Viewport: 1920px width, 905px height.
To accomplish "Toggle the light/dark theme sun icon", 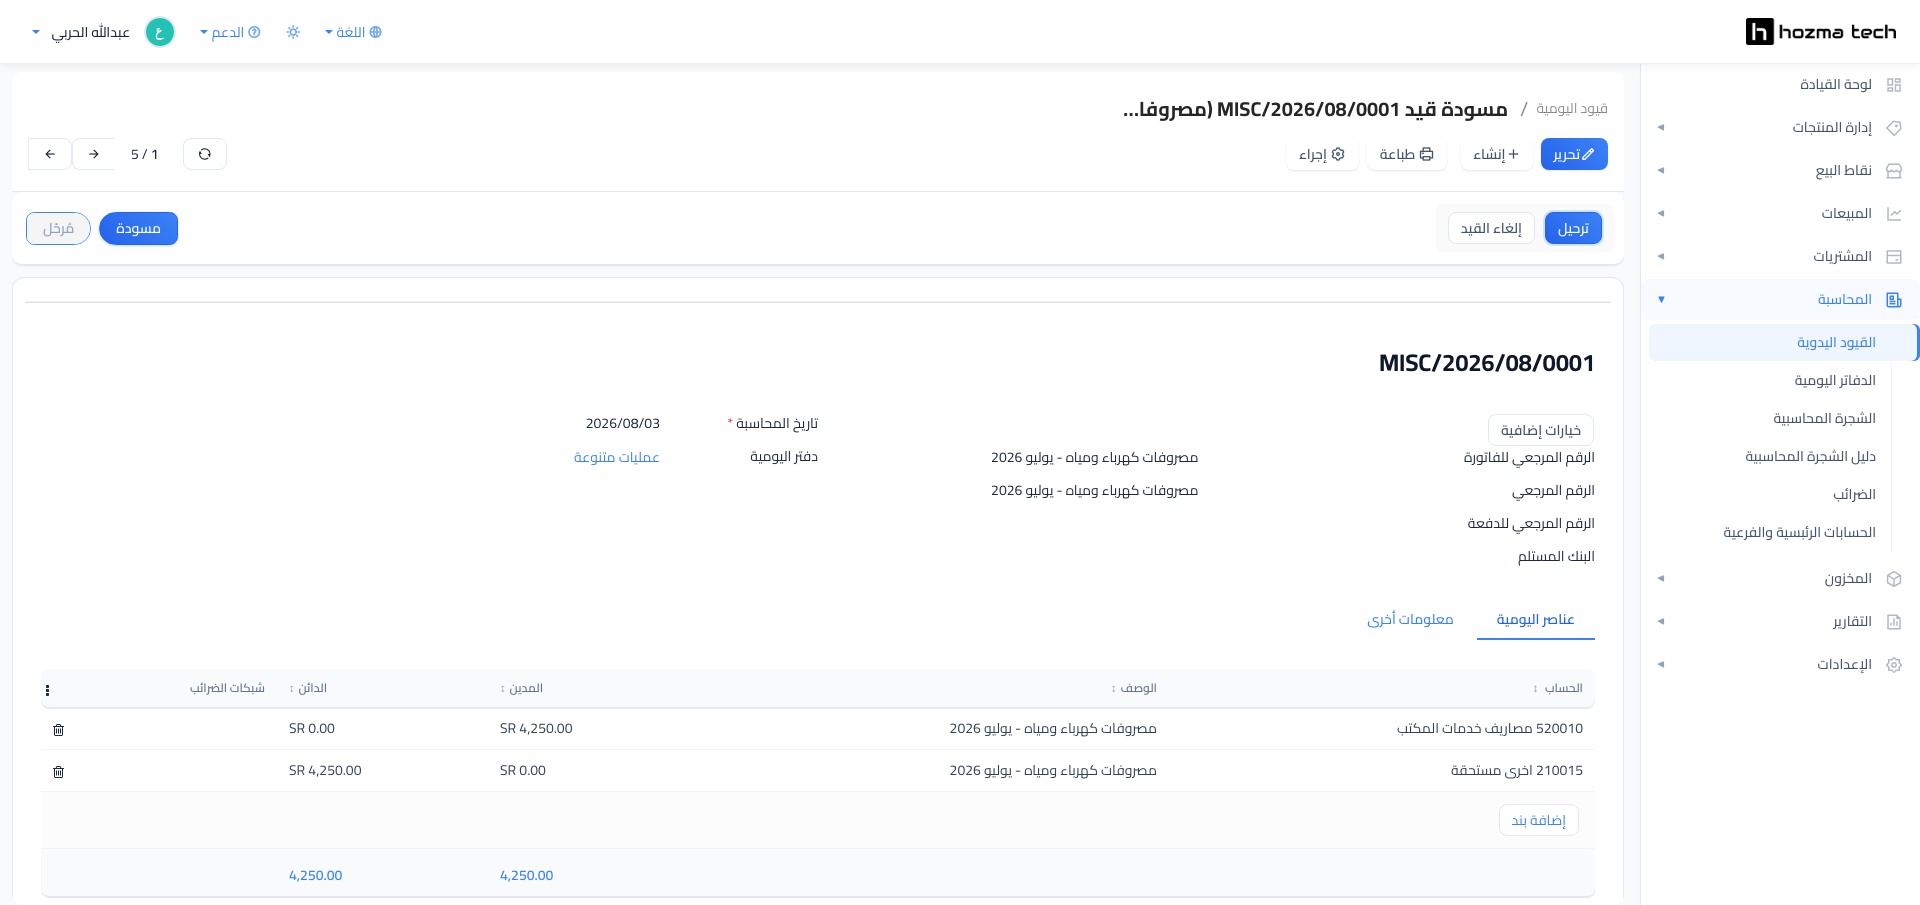I will point(293,32).
